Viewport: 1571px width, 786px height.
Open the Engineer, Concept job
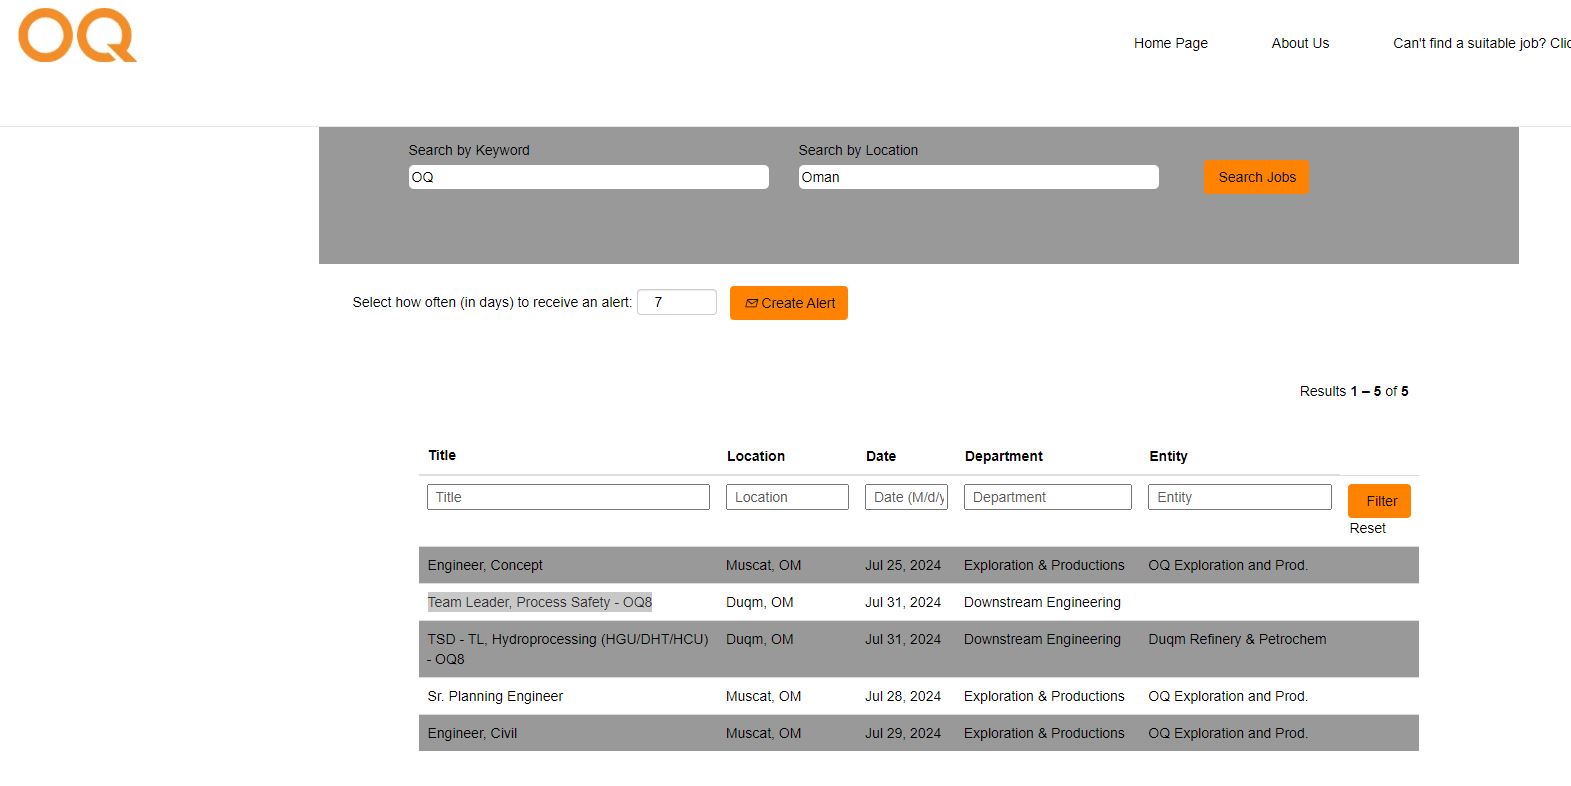pos(485,565)
